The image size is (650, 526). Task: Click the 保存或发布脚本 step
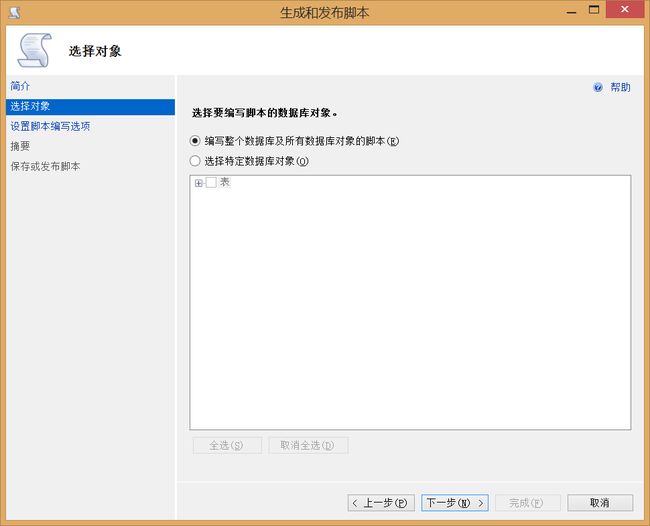(45, 166)
